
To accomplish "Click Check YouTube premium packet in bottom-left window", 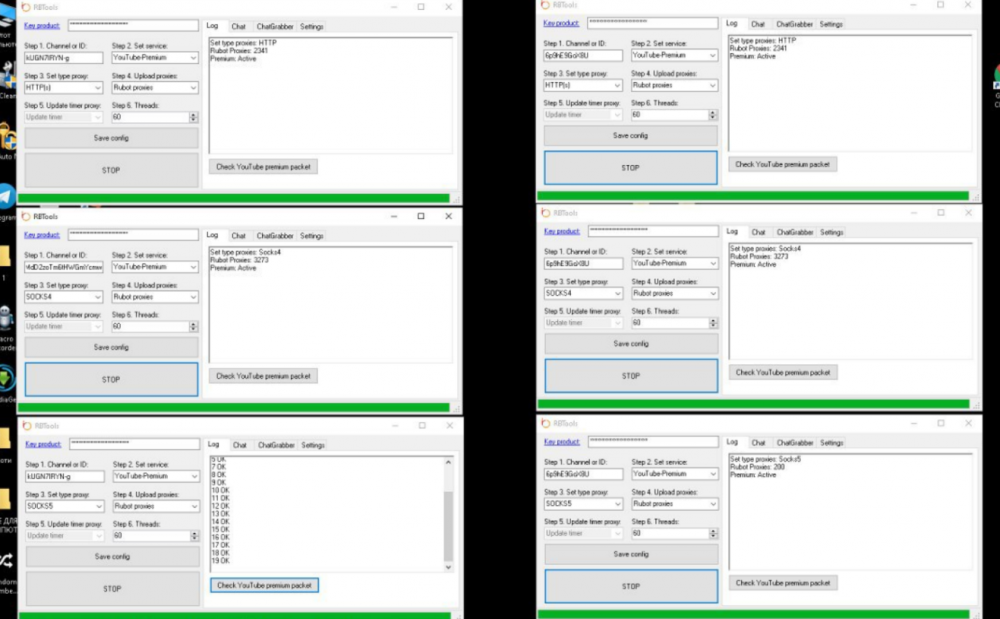I will pos(264,585).
